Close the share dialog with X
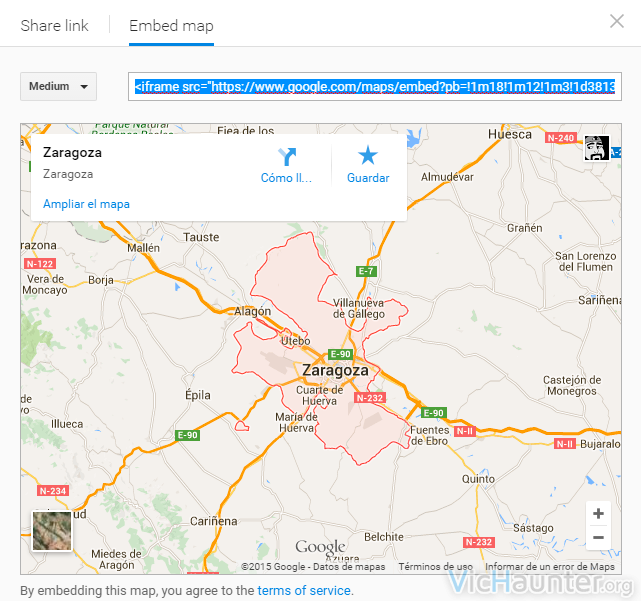Viewport: 641px width, 601px height. click(616, 21)
